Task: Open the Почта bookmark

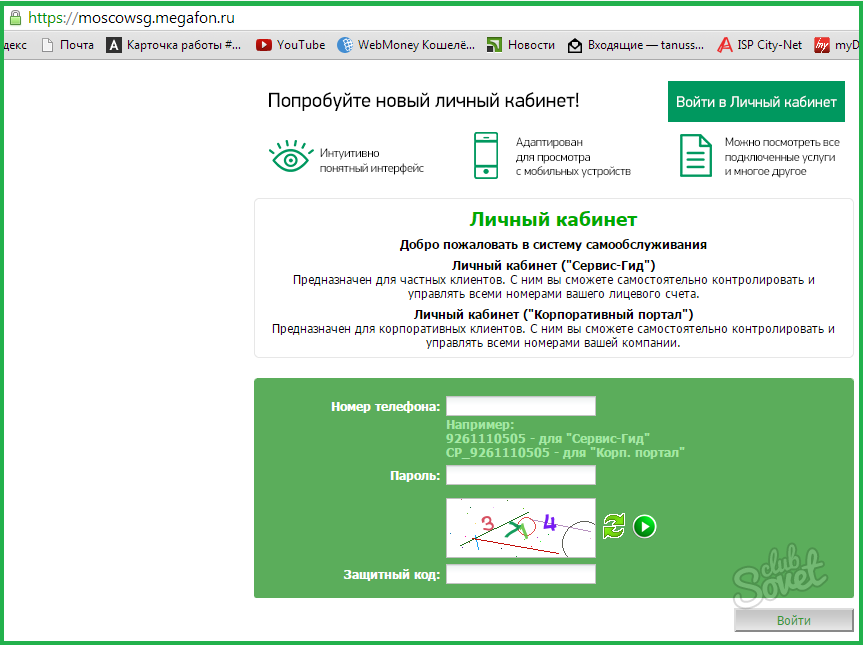Action: point(68,45)
